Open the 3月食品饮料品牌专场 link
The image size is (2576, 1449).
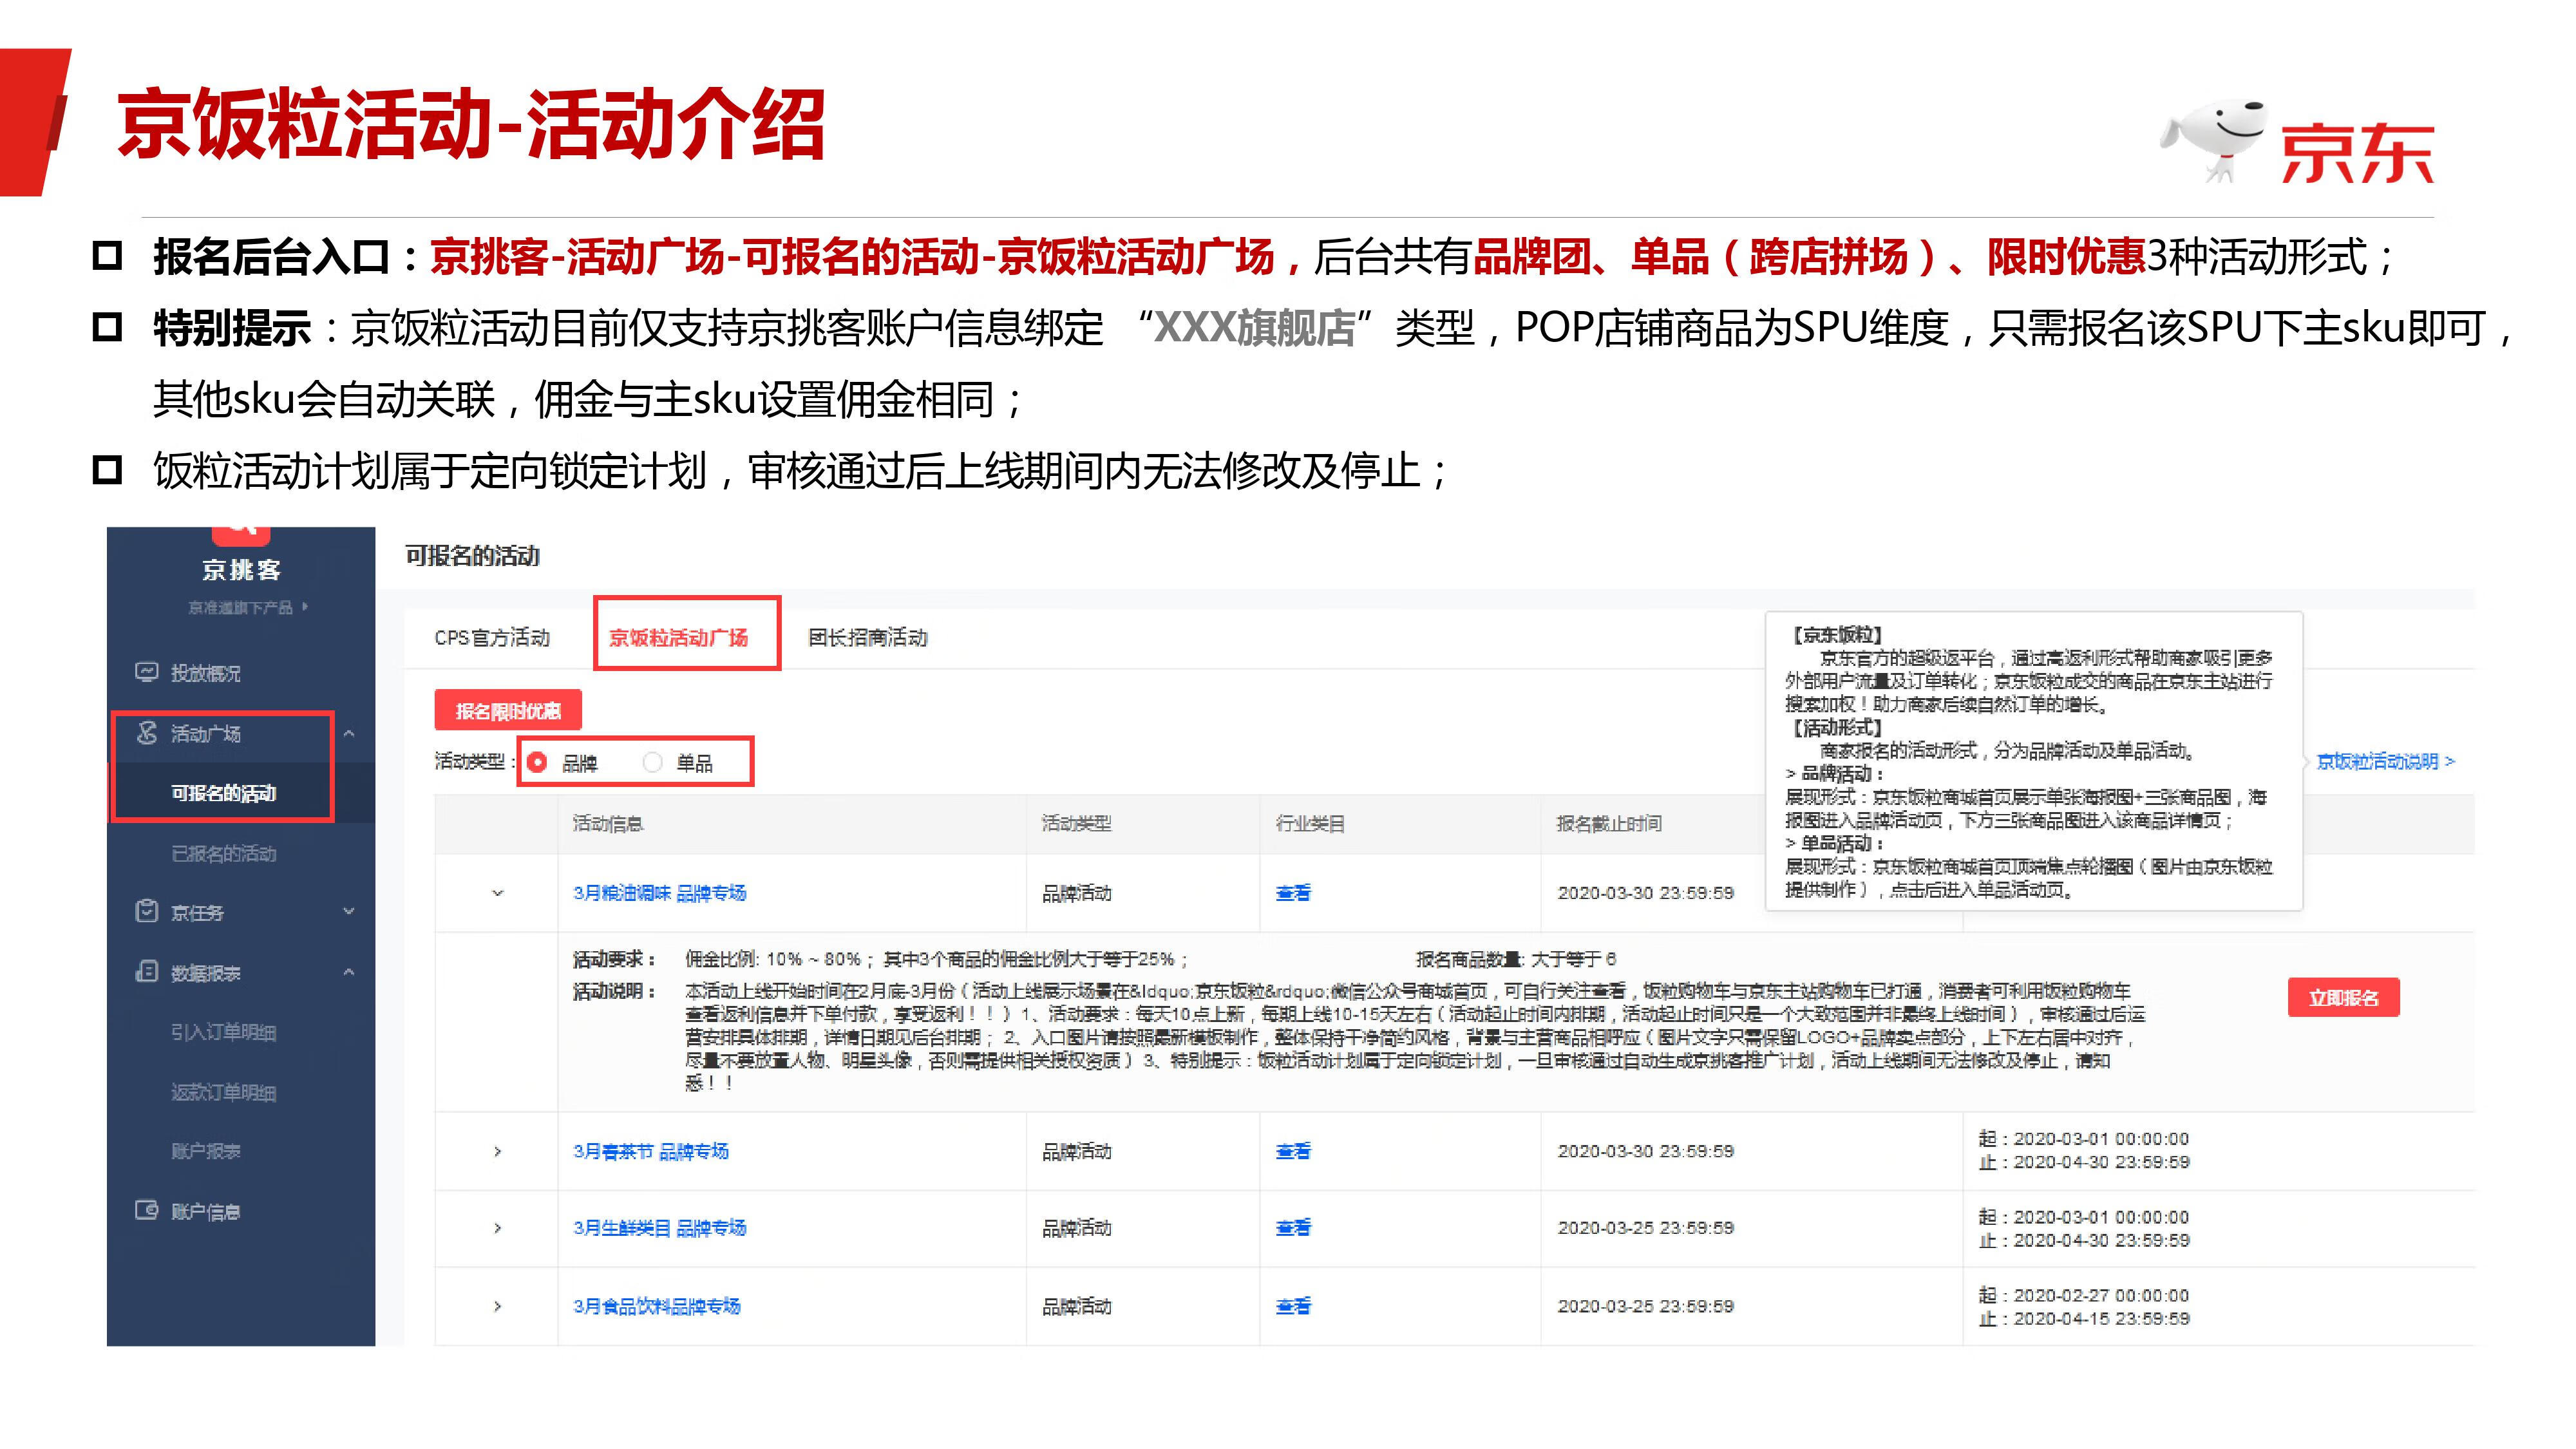pos(656,1306)
